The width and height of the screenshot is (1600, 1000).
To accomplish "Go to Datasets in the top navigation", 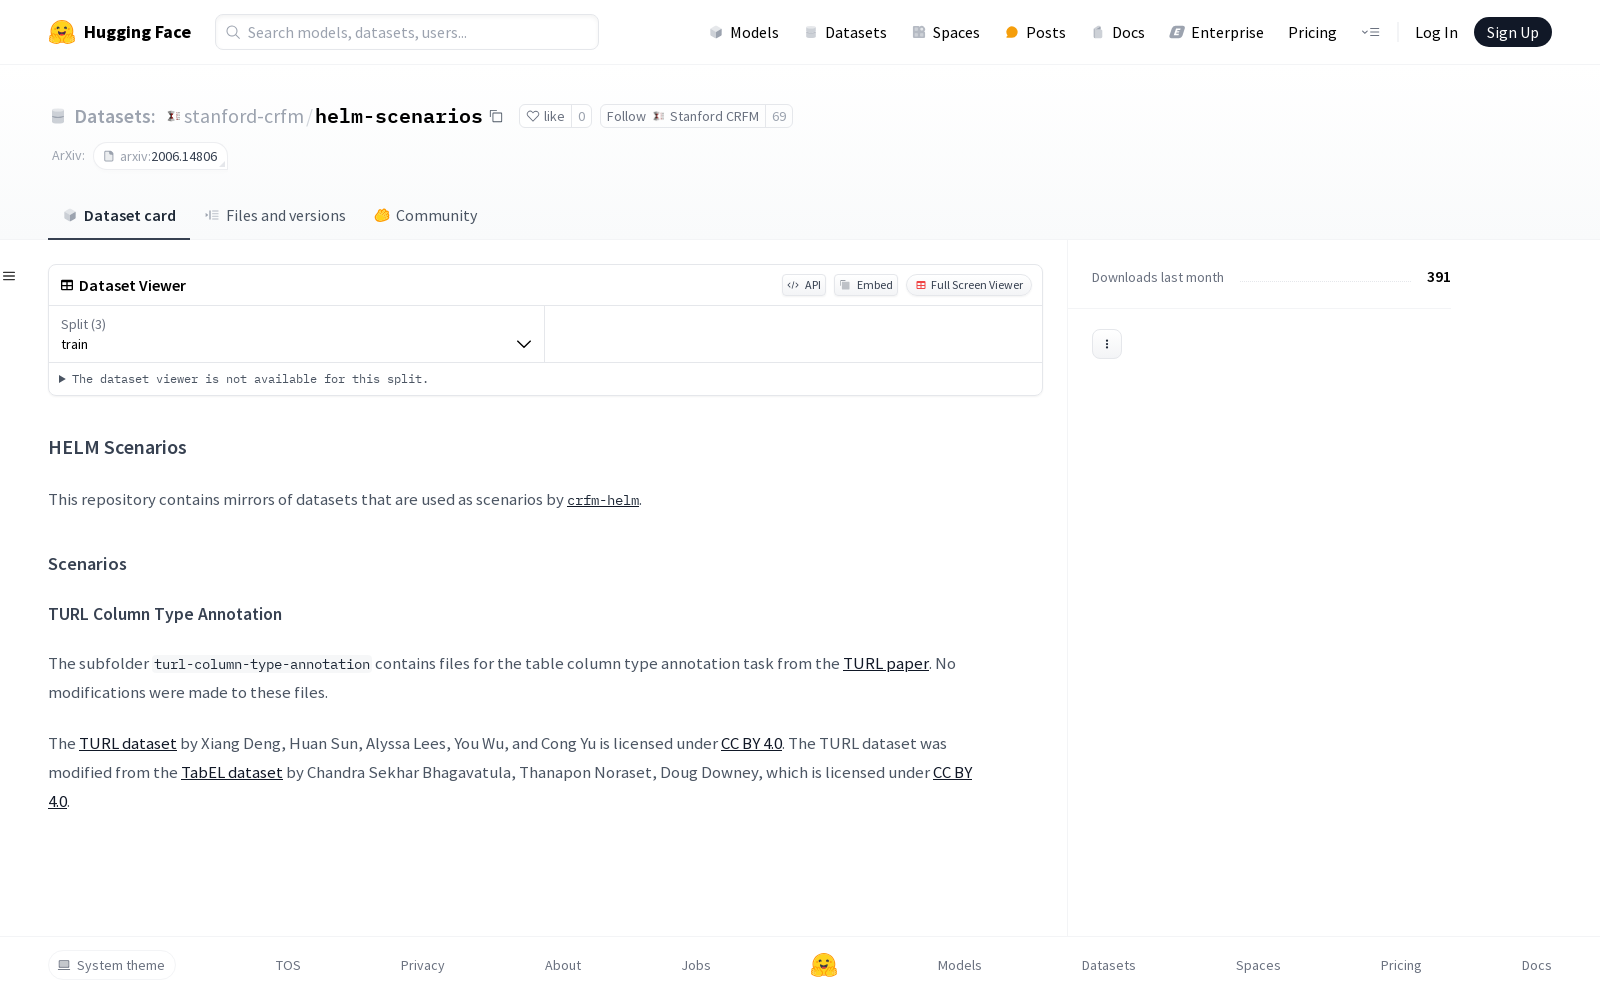I will [x=846, y=32].
